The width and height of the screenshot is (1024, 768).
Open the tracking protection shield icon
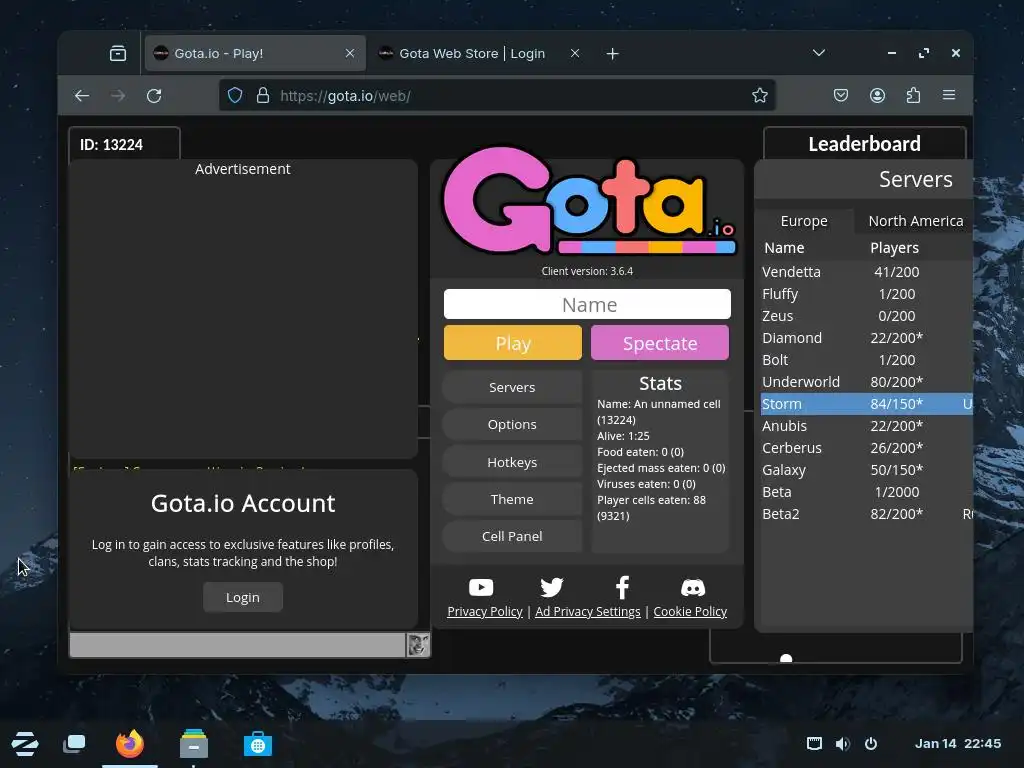point(235,96)
